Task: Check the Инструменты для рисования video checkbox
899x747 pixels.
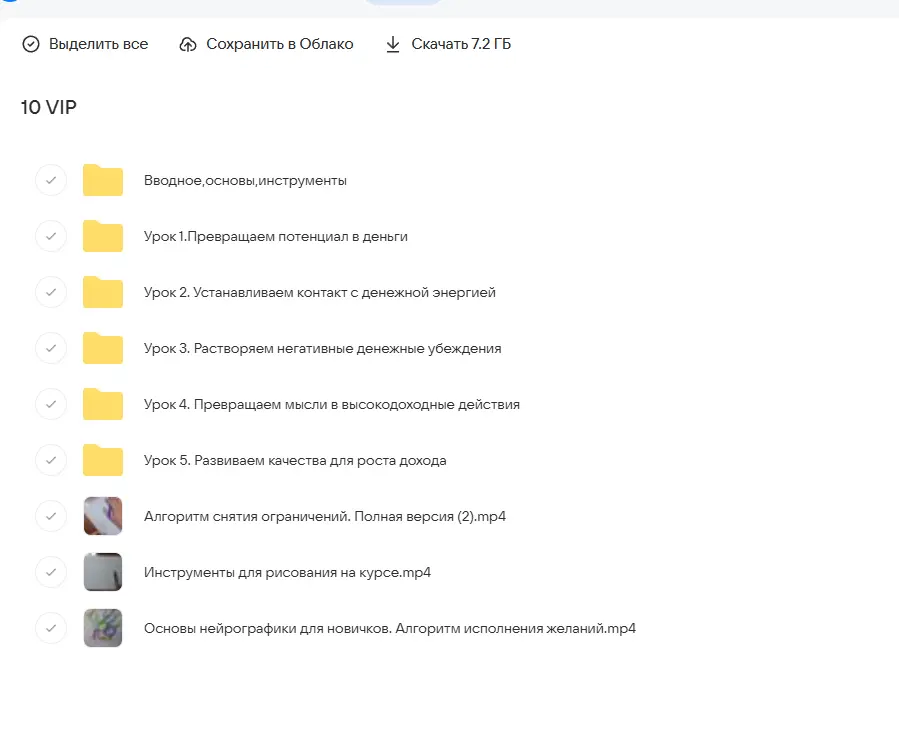Action: coord(51,573)
